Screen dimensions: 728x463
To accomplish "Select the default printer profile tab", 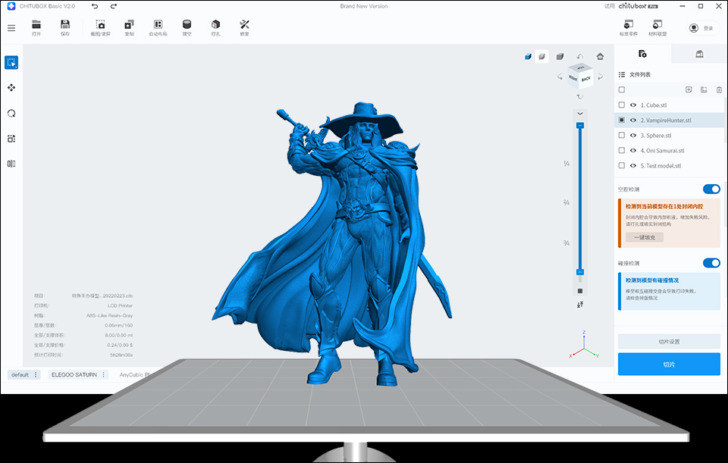I will [24, 374].
